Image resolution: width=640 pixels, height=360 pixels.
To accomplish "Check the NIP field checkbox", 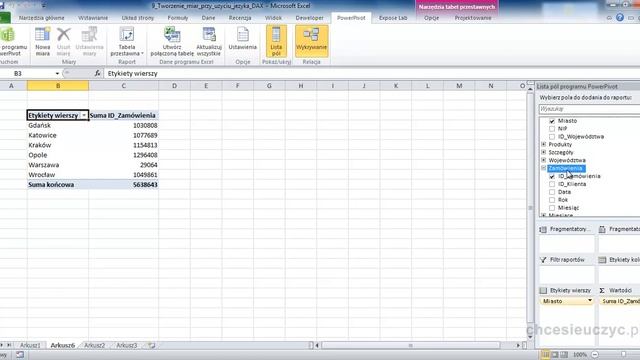I will coord(552,129).
